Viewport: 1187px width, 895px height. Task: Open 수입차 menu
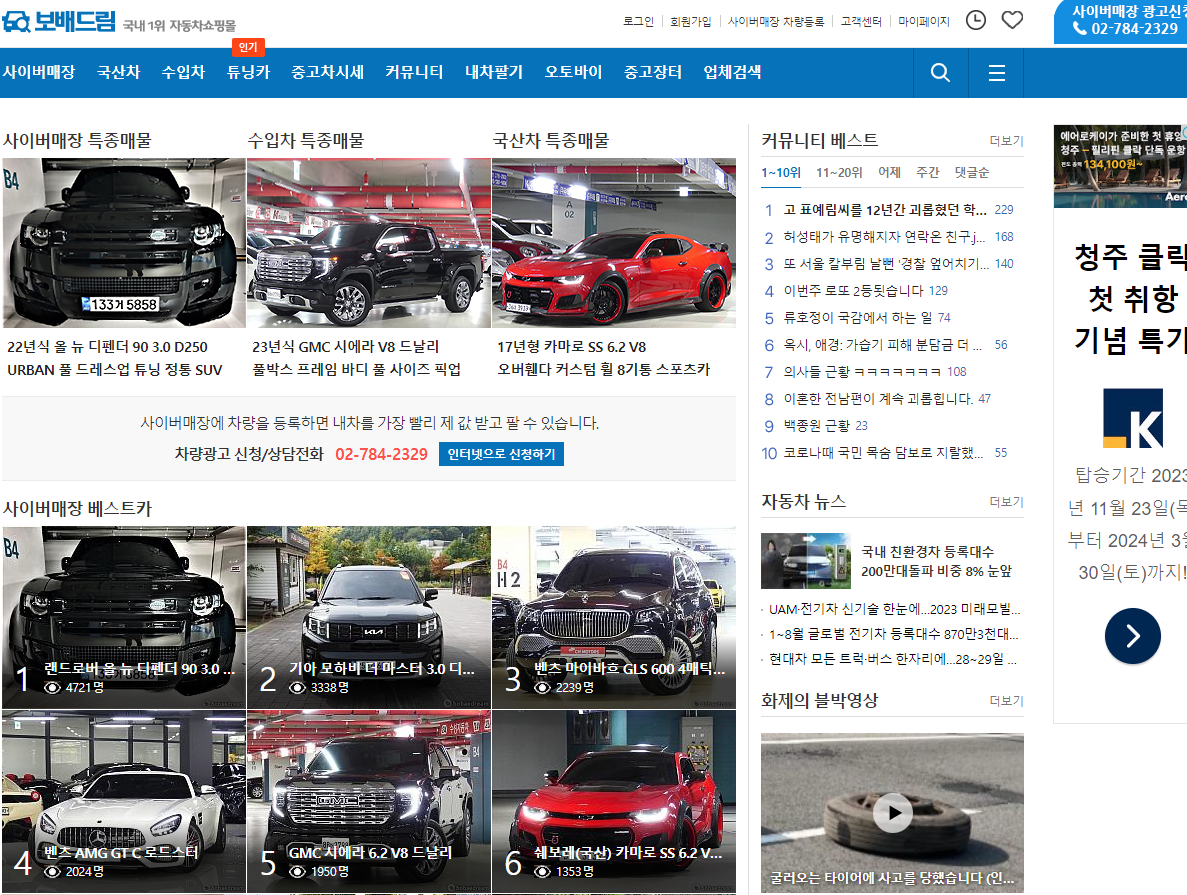click(183, 72)
